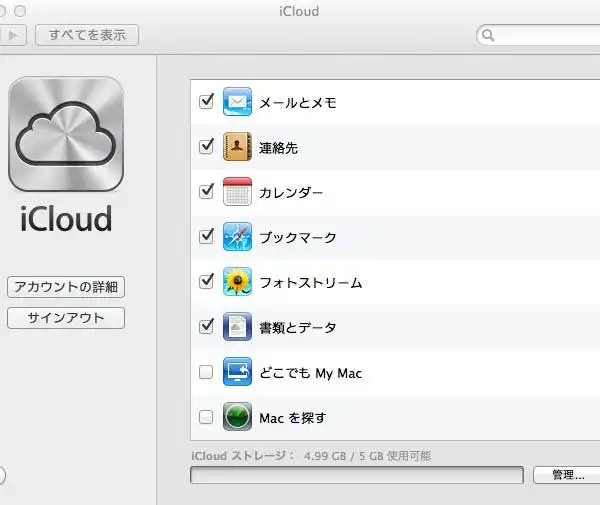
Task: Click the Find My Mac radar icon
Action: point(237,417)
